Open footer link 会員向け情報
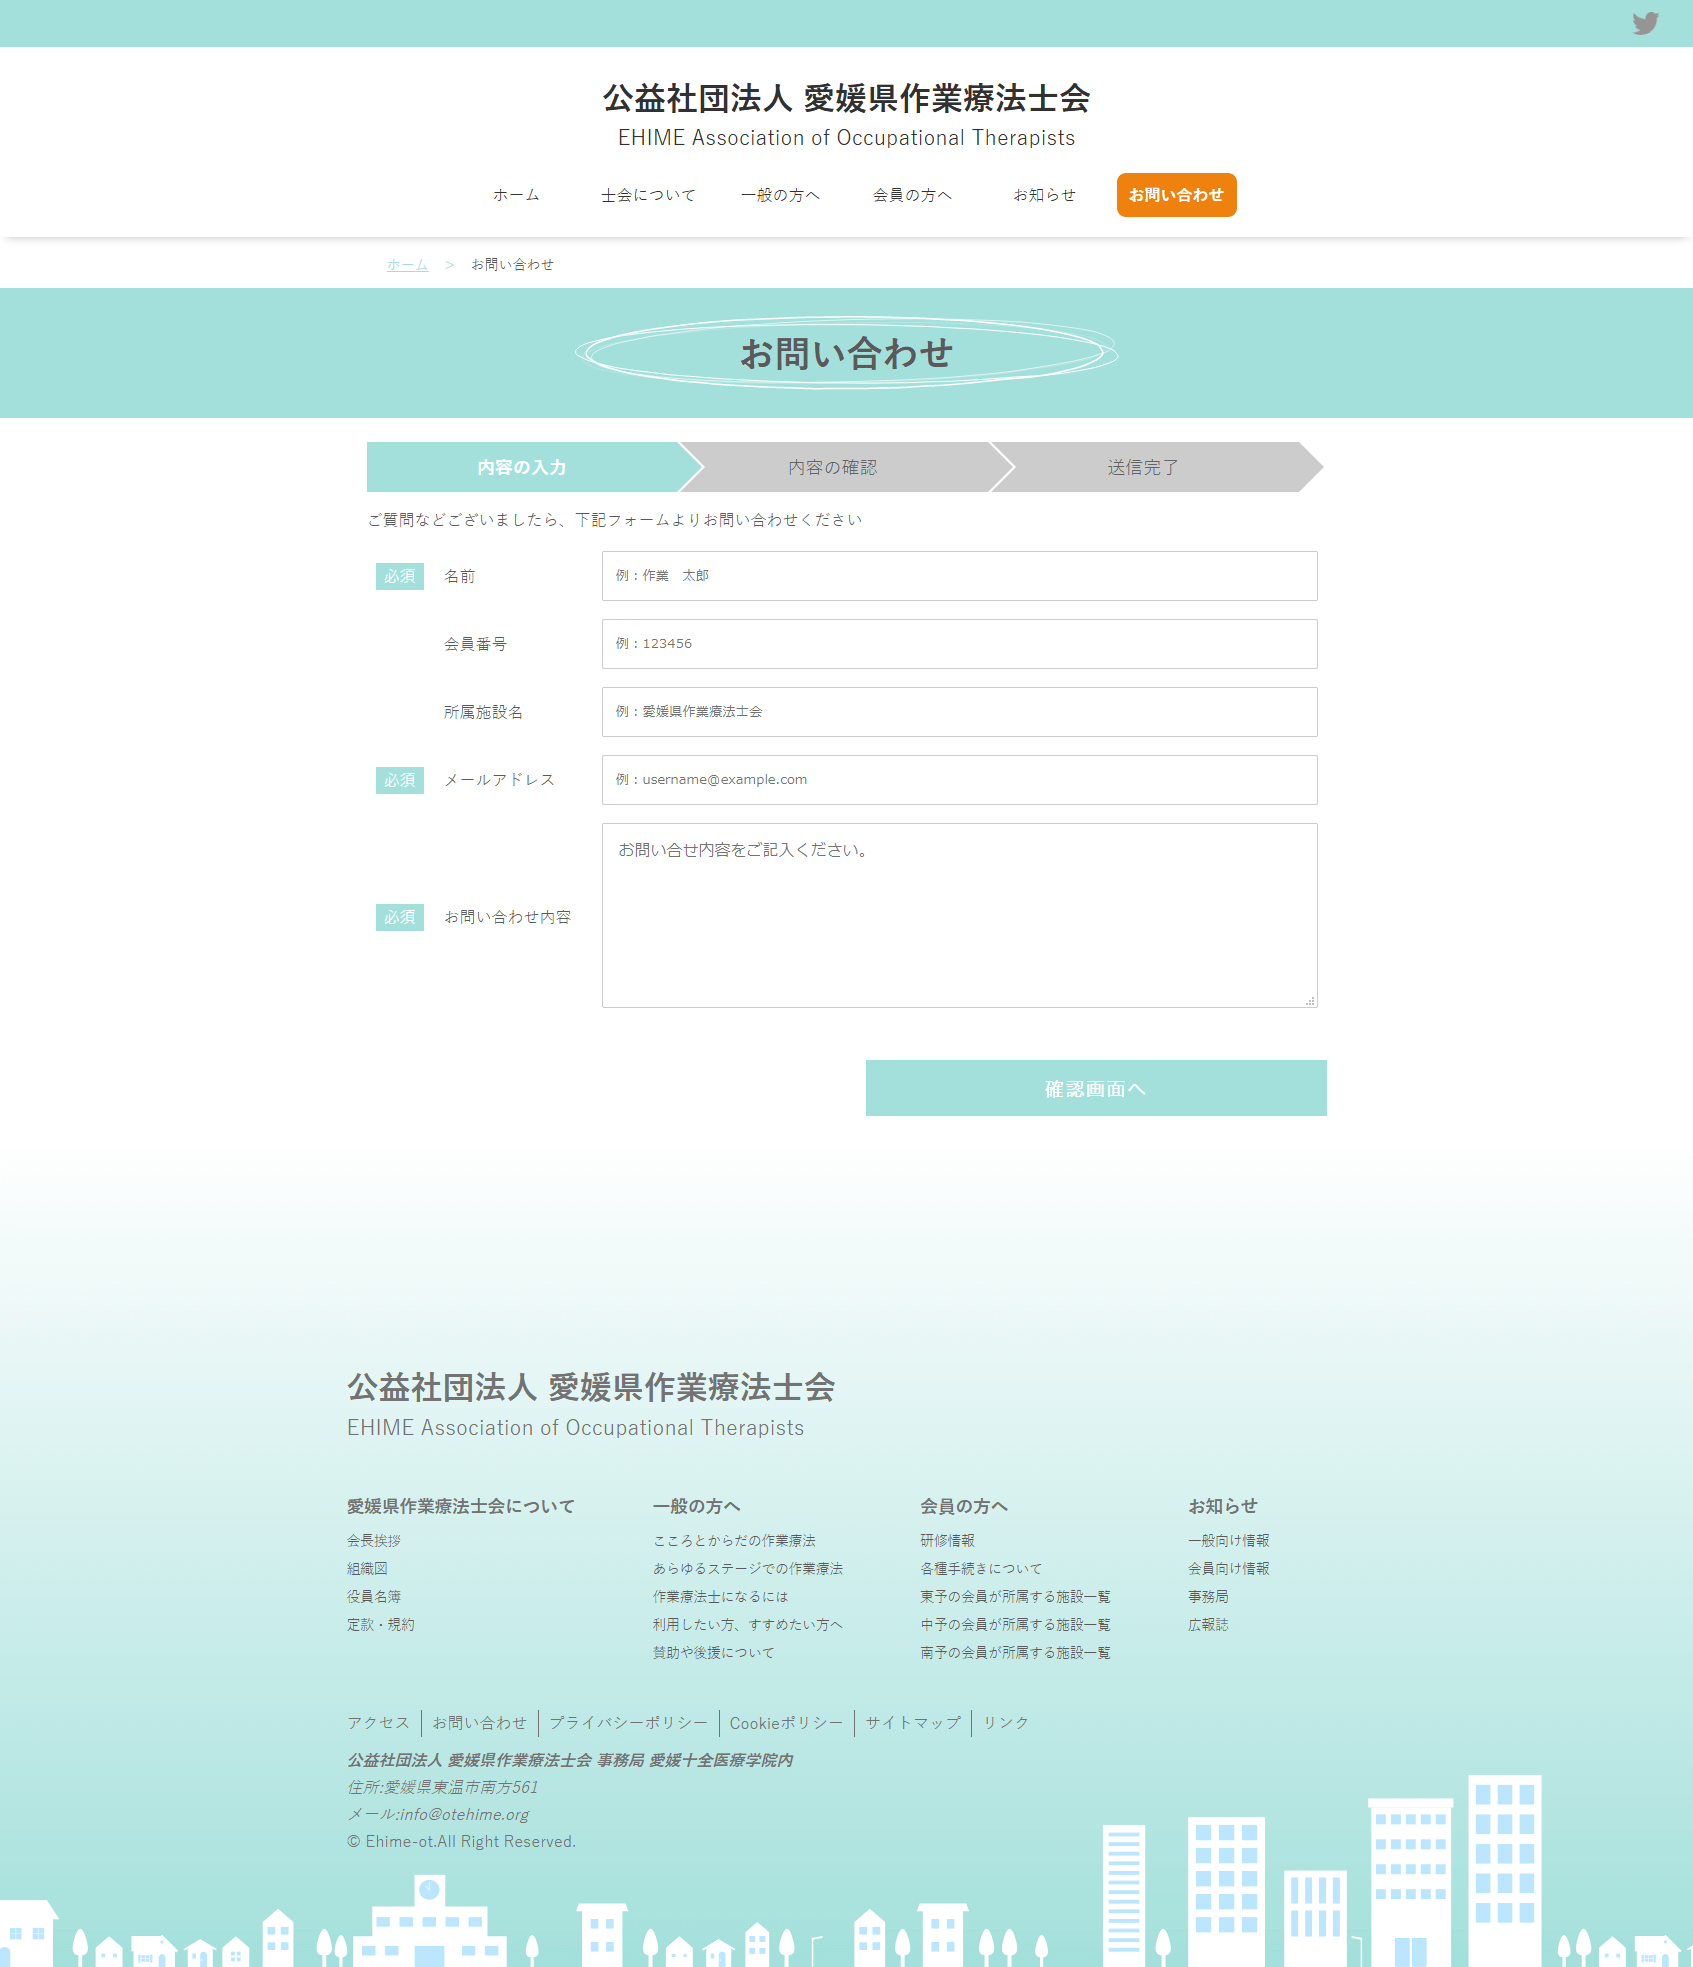1693x1967 pixels. (x=1229, y=1569)
